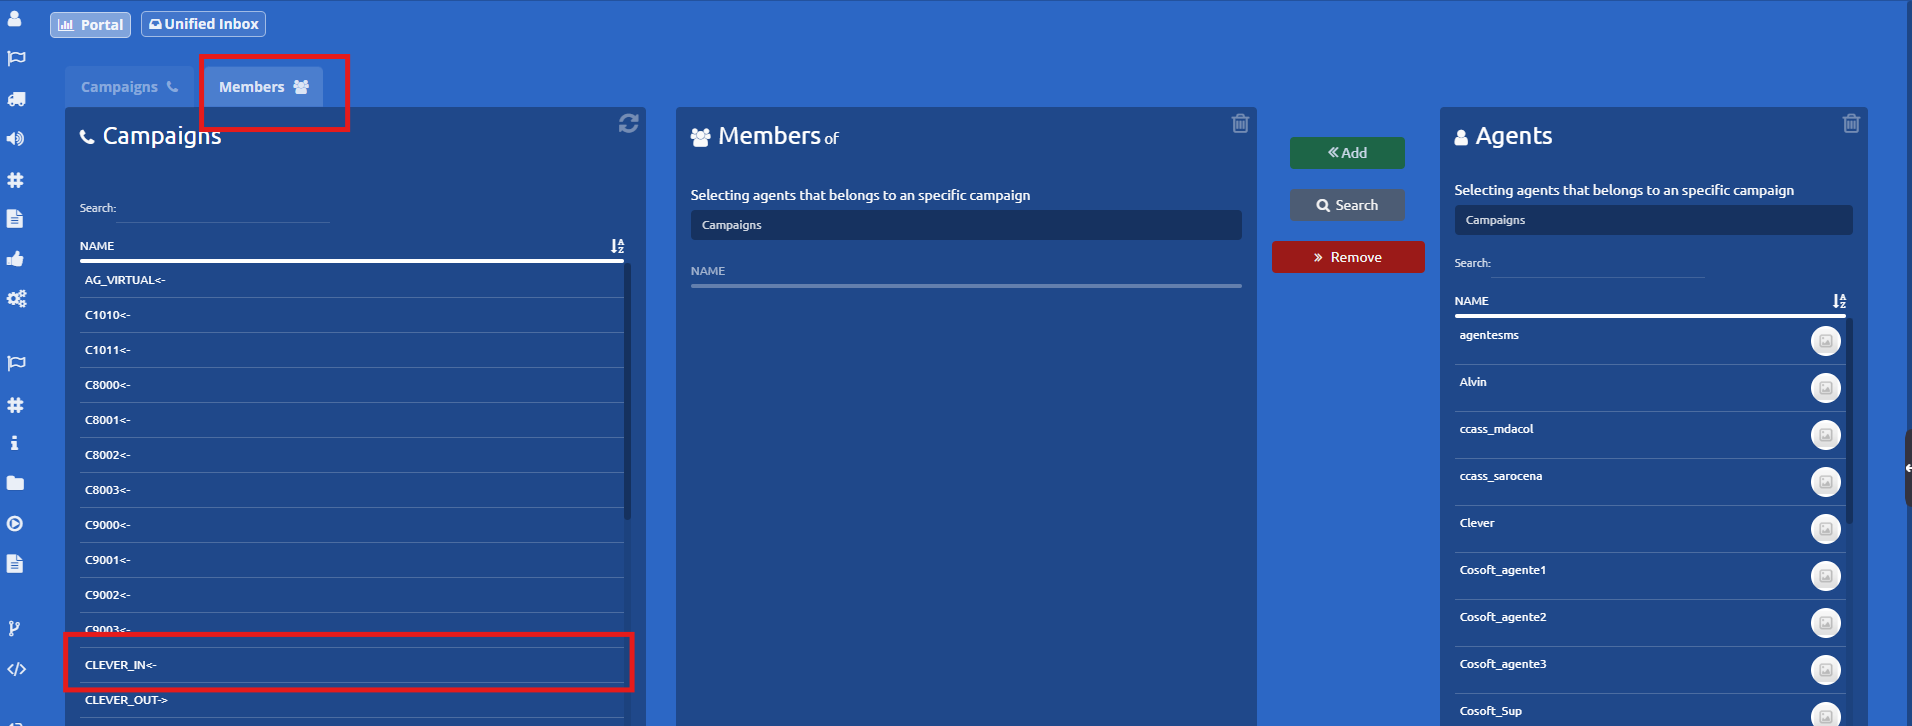Click Alvin's avatar thumbnail in Agents list
1912x726 pixels.
coord(1825,388)
